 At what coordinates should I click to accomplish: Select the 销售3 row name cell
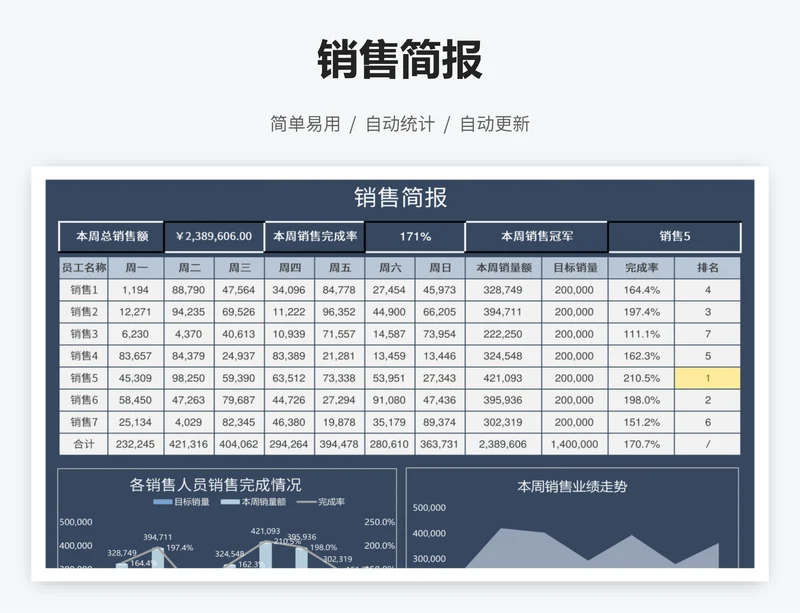point(84,334)
